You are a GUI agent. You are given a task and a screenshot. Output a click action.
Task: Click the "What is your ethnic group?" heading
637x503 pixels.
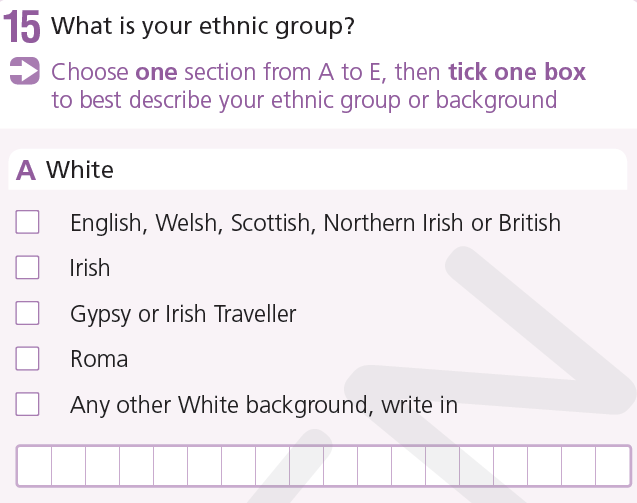[203, 26]
